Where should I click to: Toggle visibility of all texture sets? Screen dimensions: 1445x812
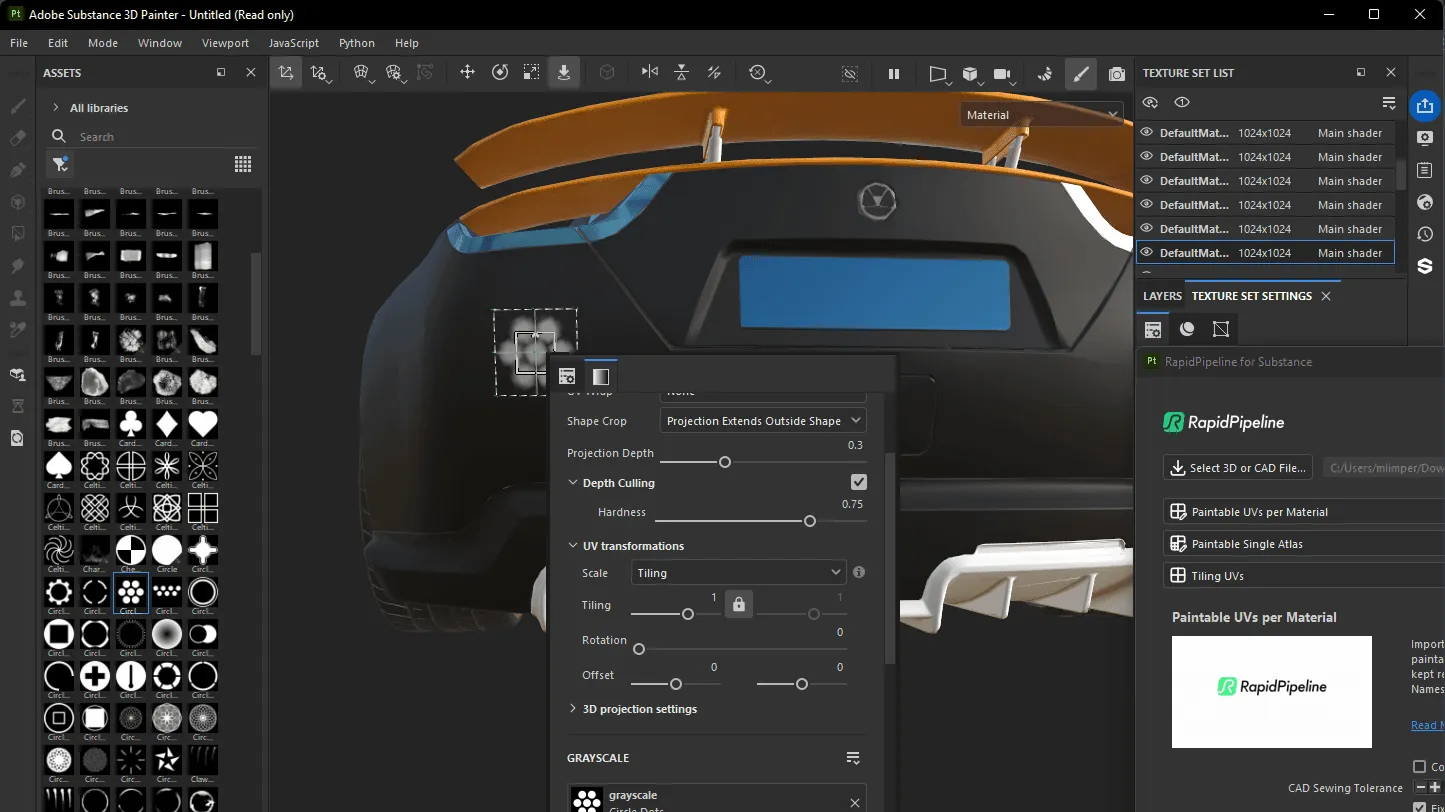(1151, 103)
